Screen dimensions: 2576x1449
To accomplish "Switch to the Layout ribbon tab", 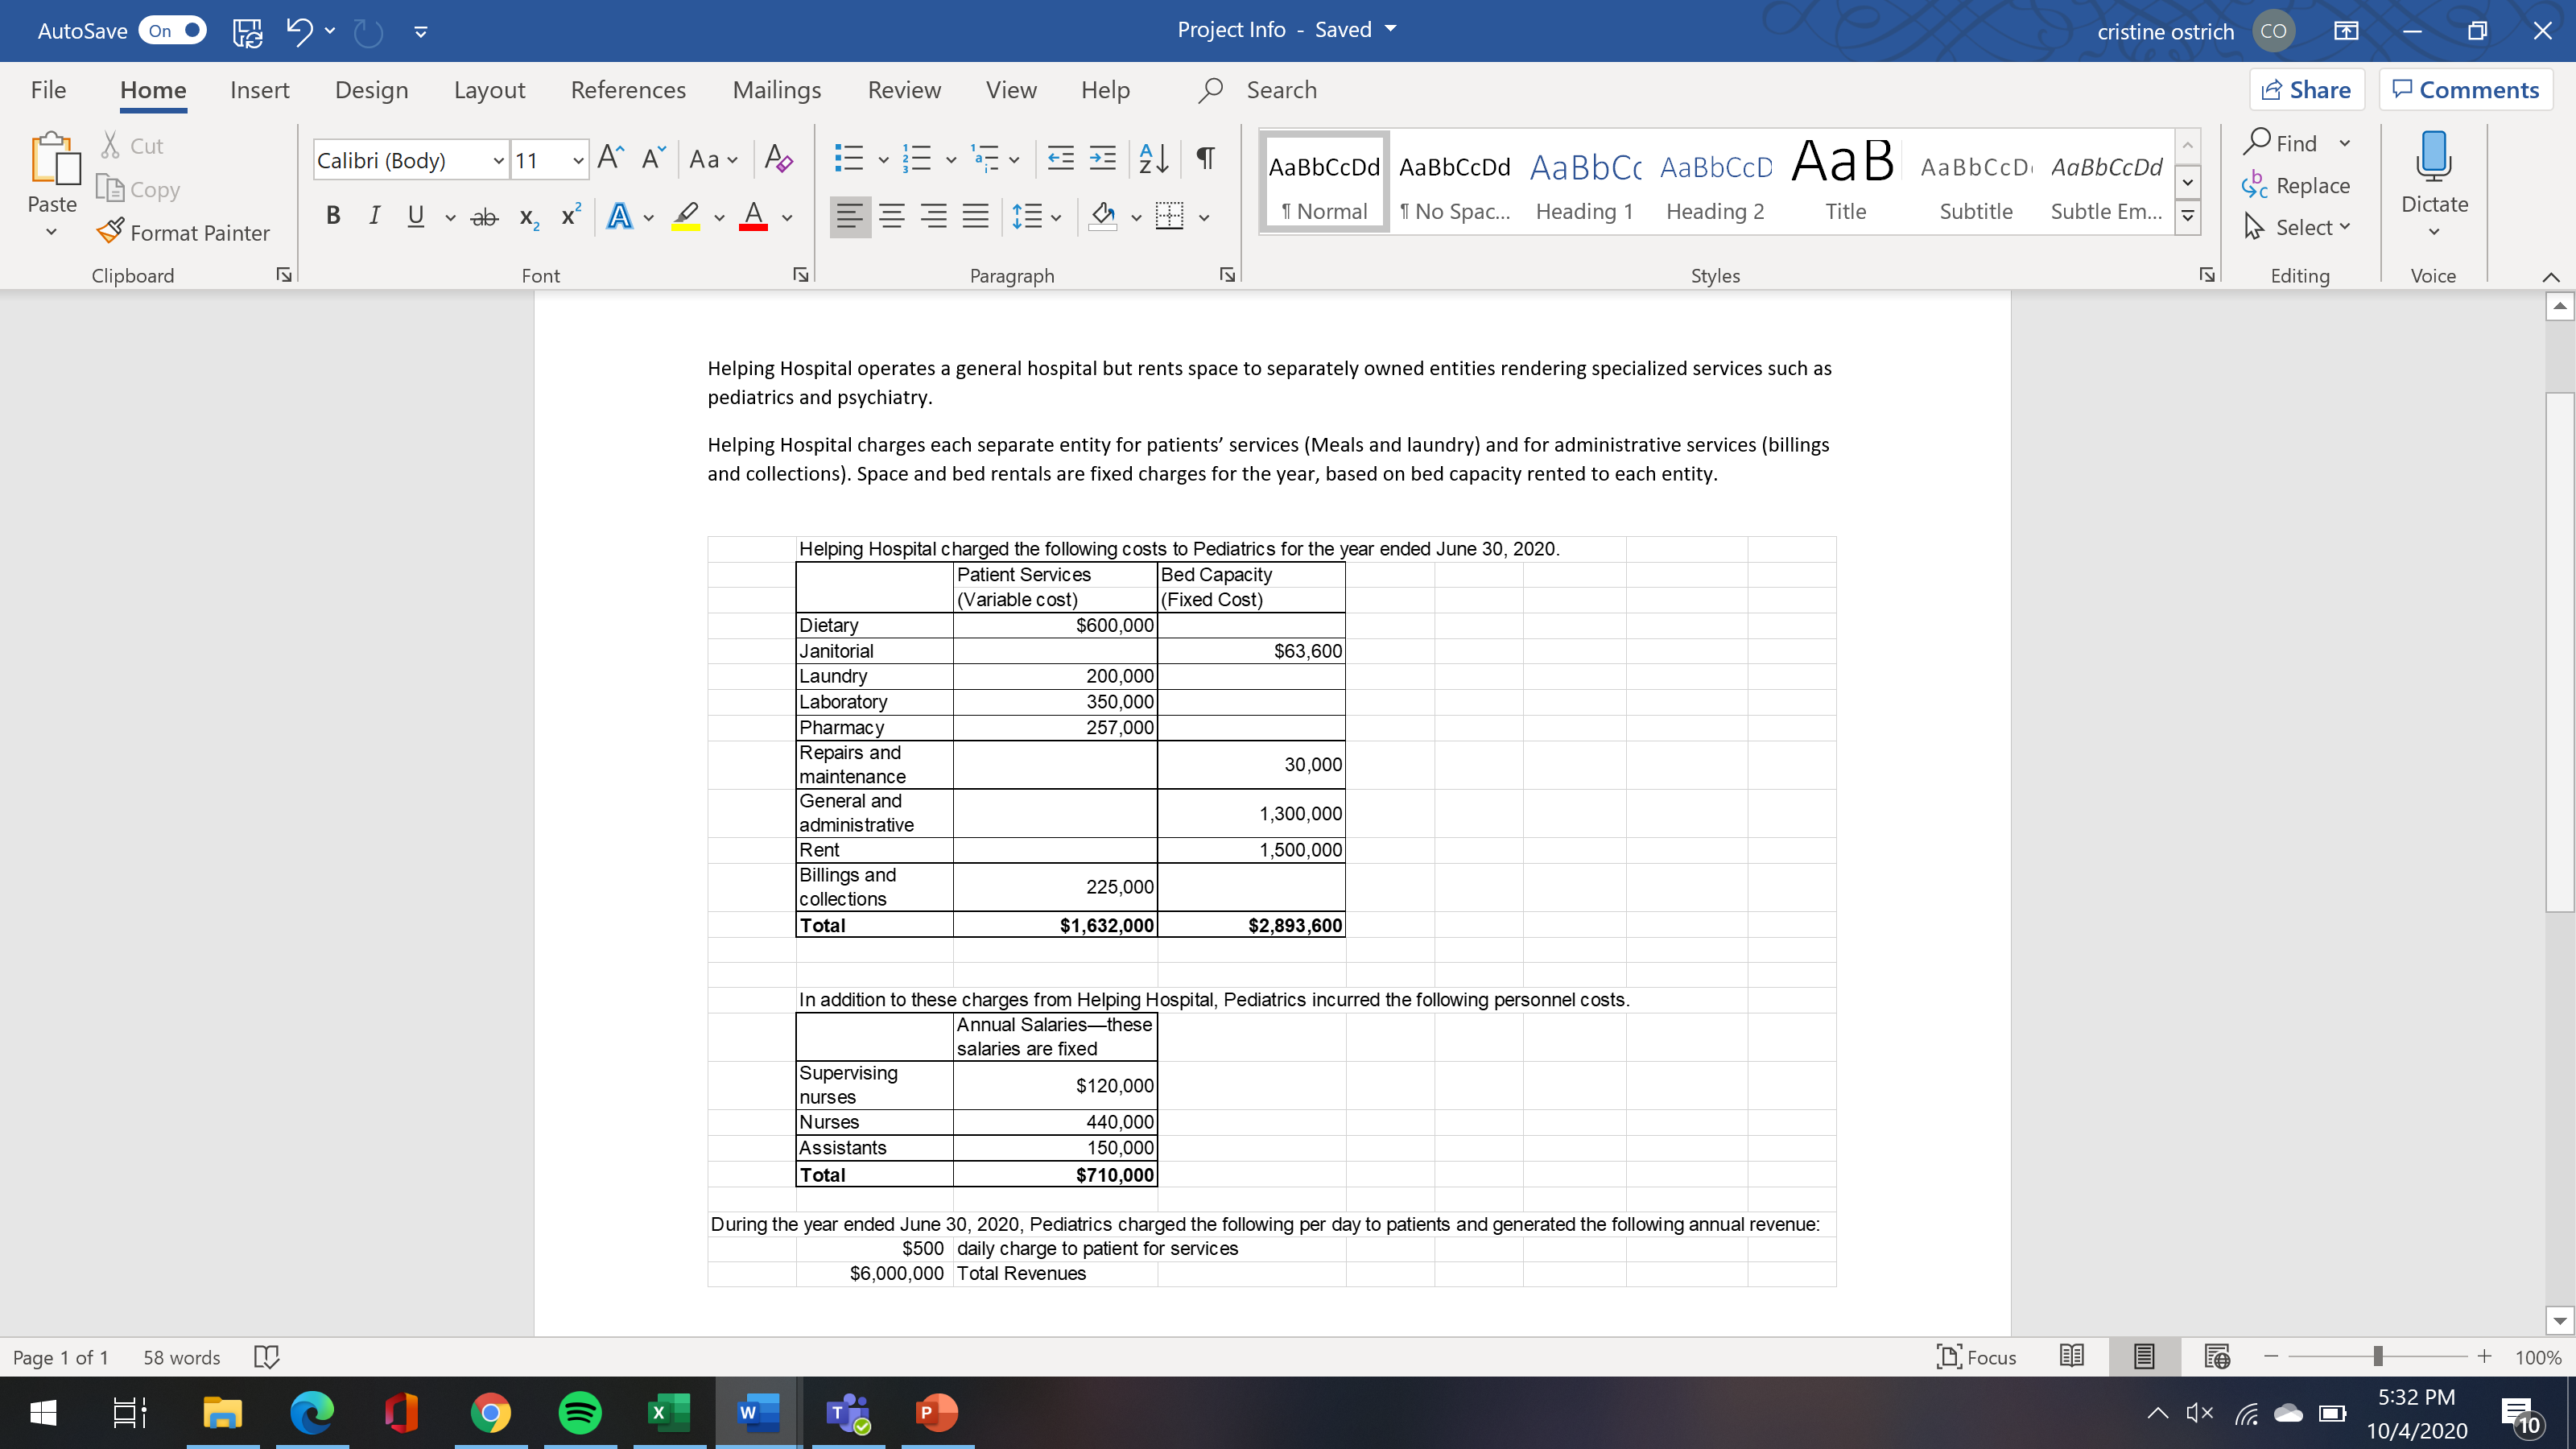I will (489, 90).
